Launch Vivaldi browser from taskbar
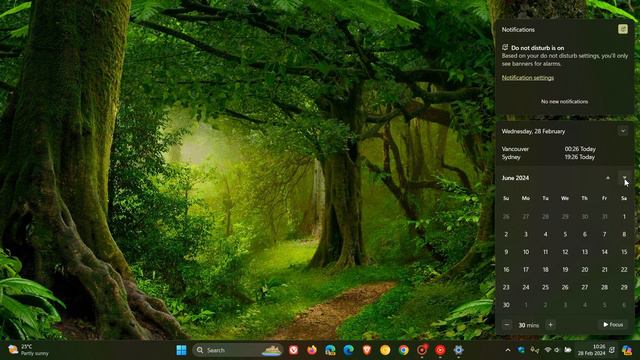 (293, 350)
